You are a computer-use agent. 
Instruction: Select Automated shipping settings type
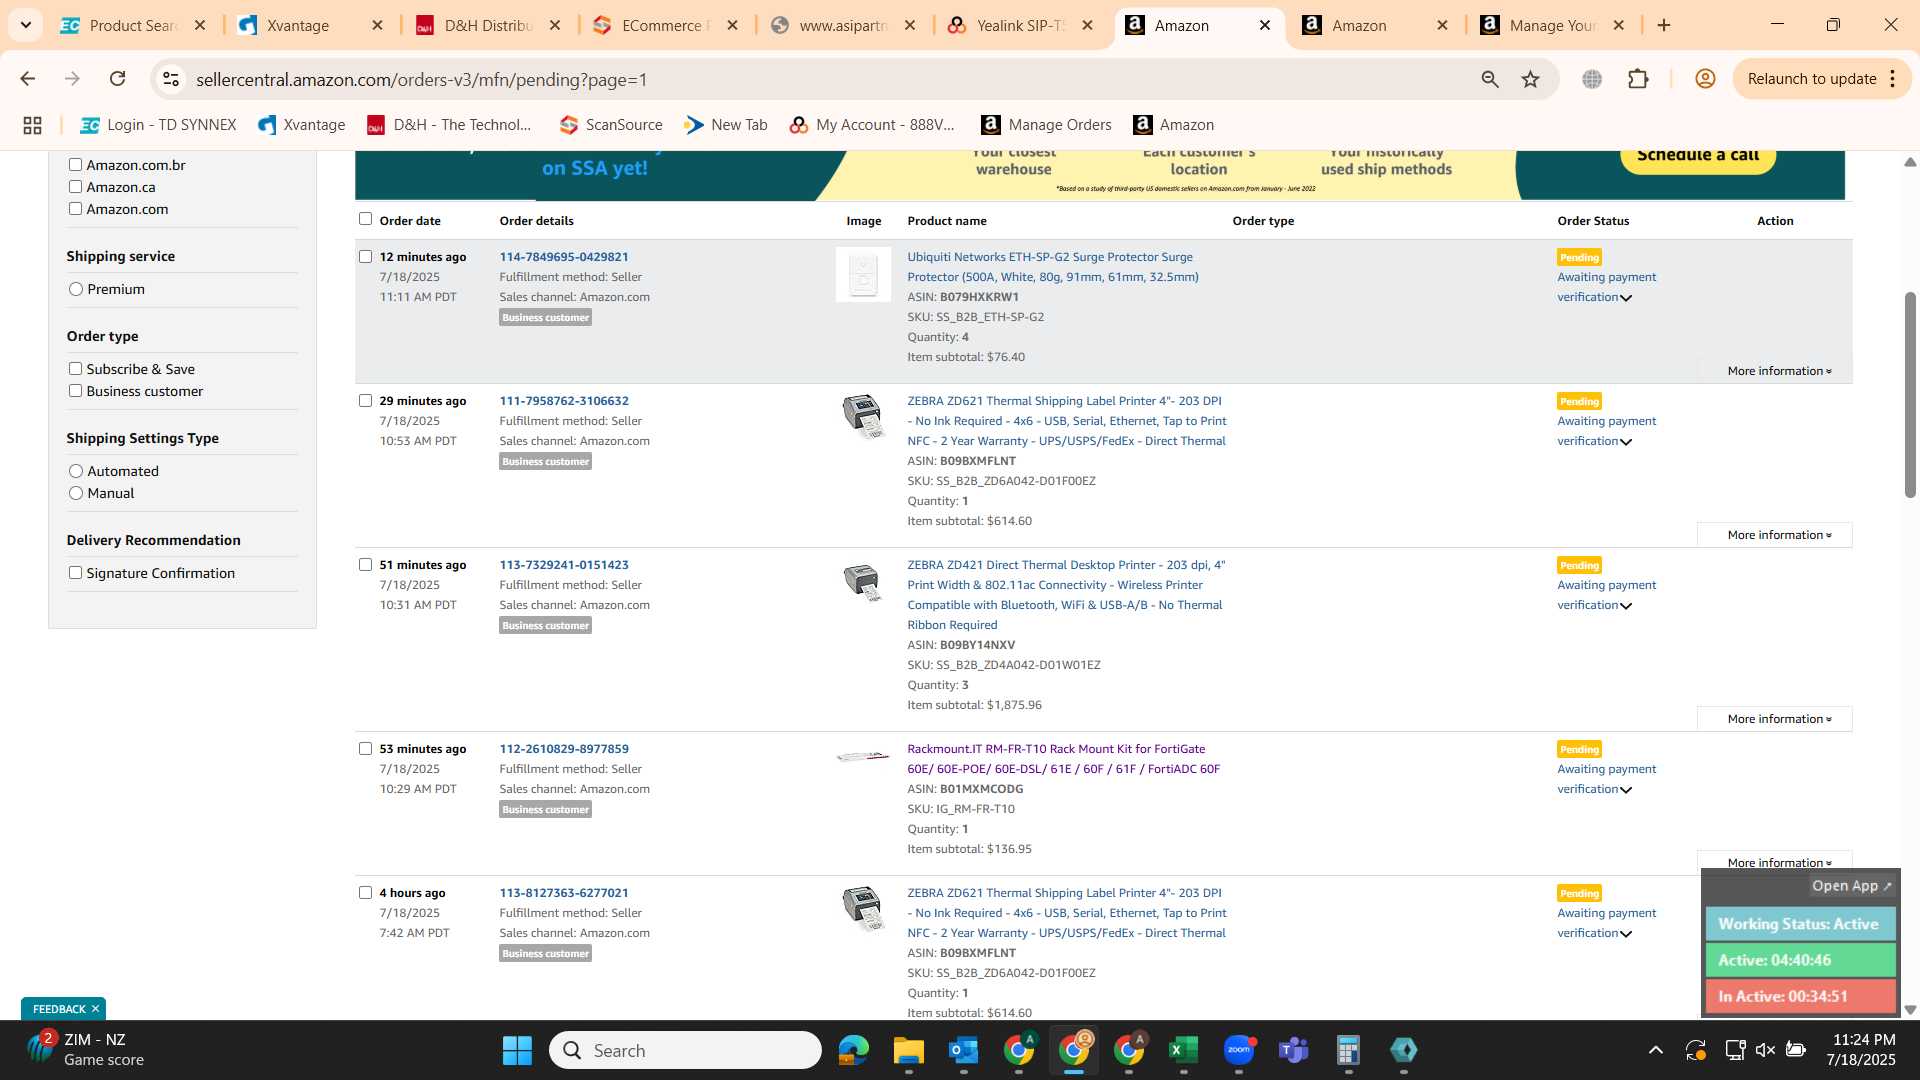76,471
